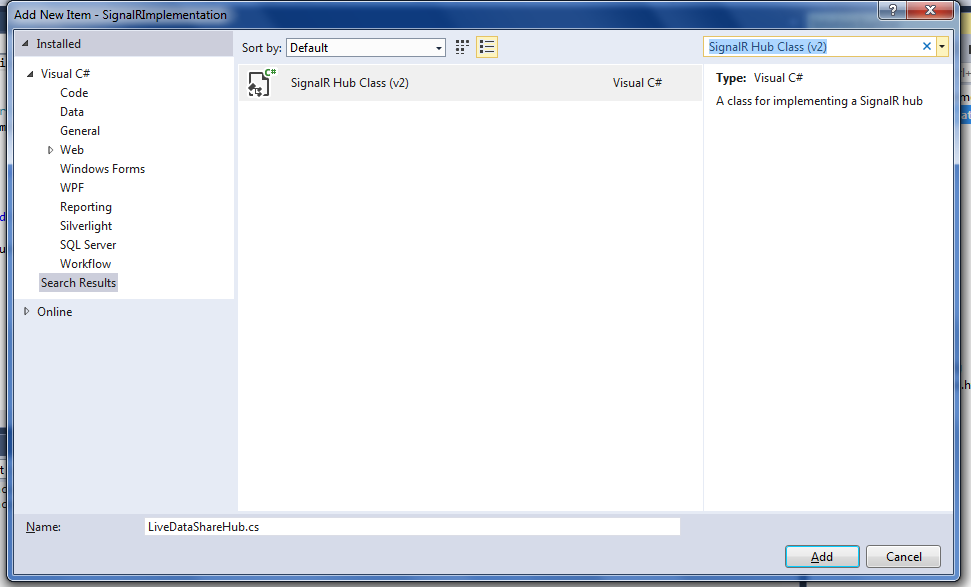Select the Search Results node
This screenshot has width=971, height=587.
point(79,283)
